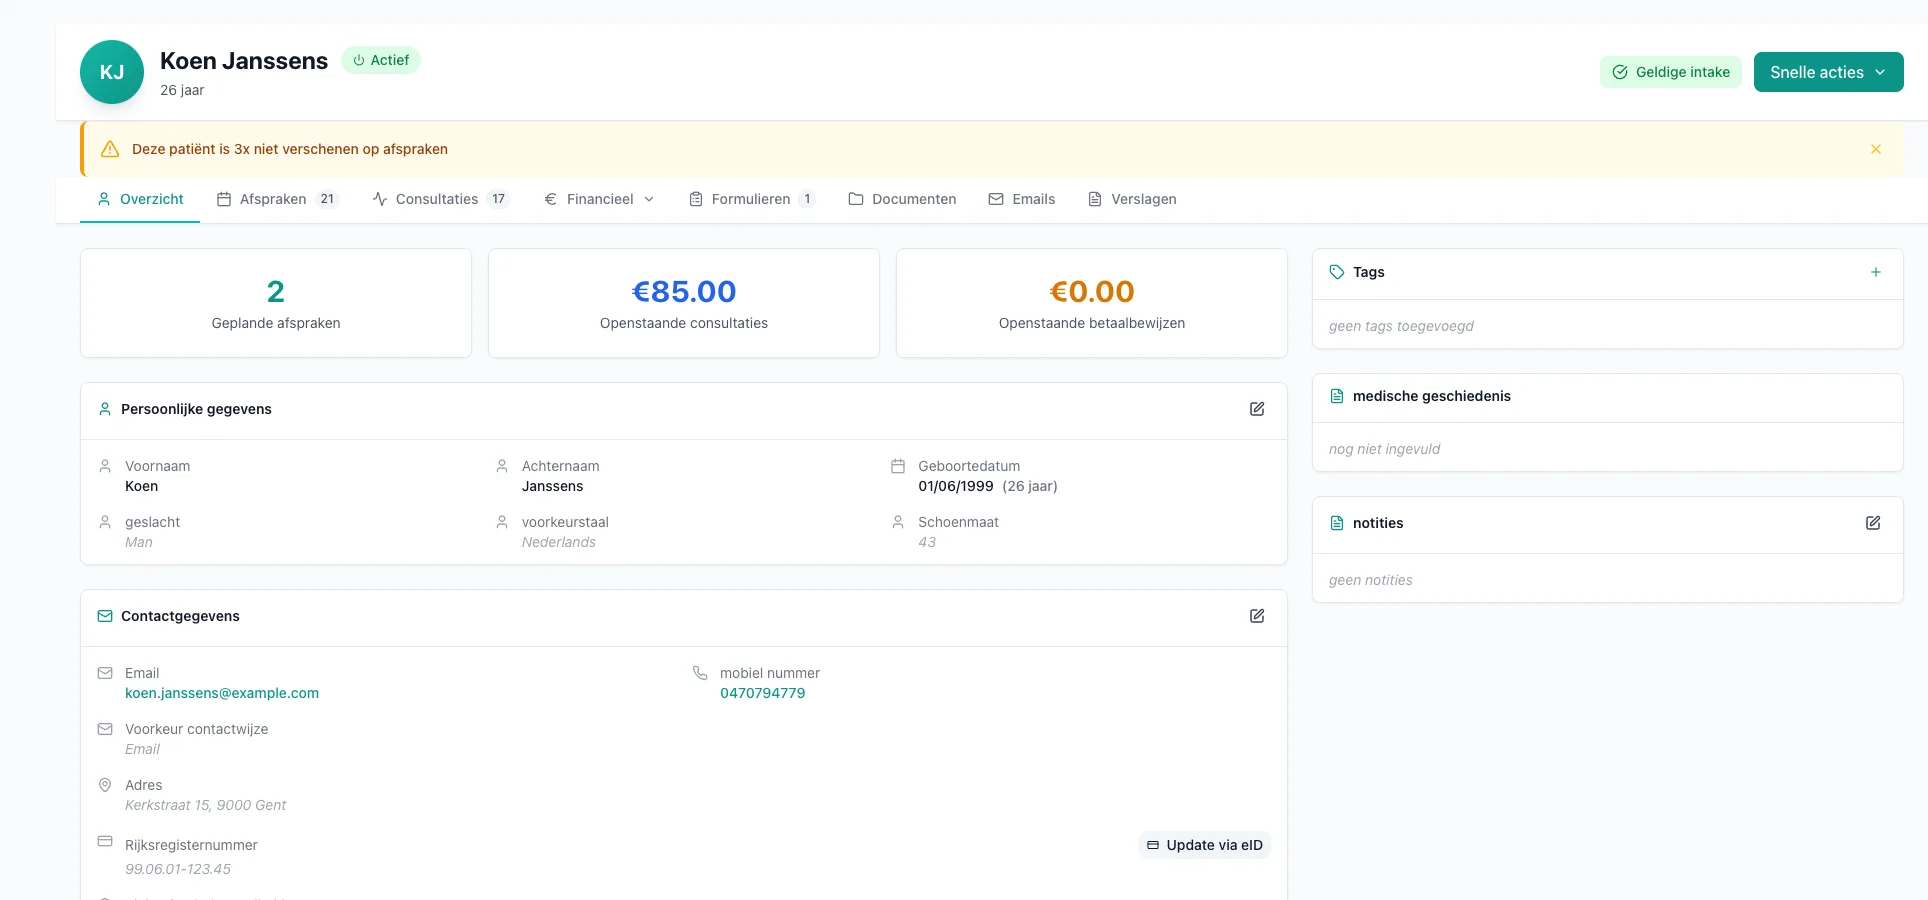Screen dimensions: 1928x900
Task: Click the text geen tags toegevoegd
Action: (1401, 326)
